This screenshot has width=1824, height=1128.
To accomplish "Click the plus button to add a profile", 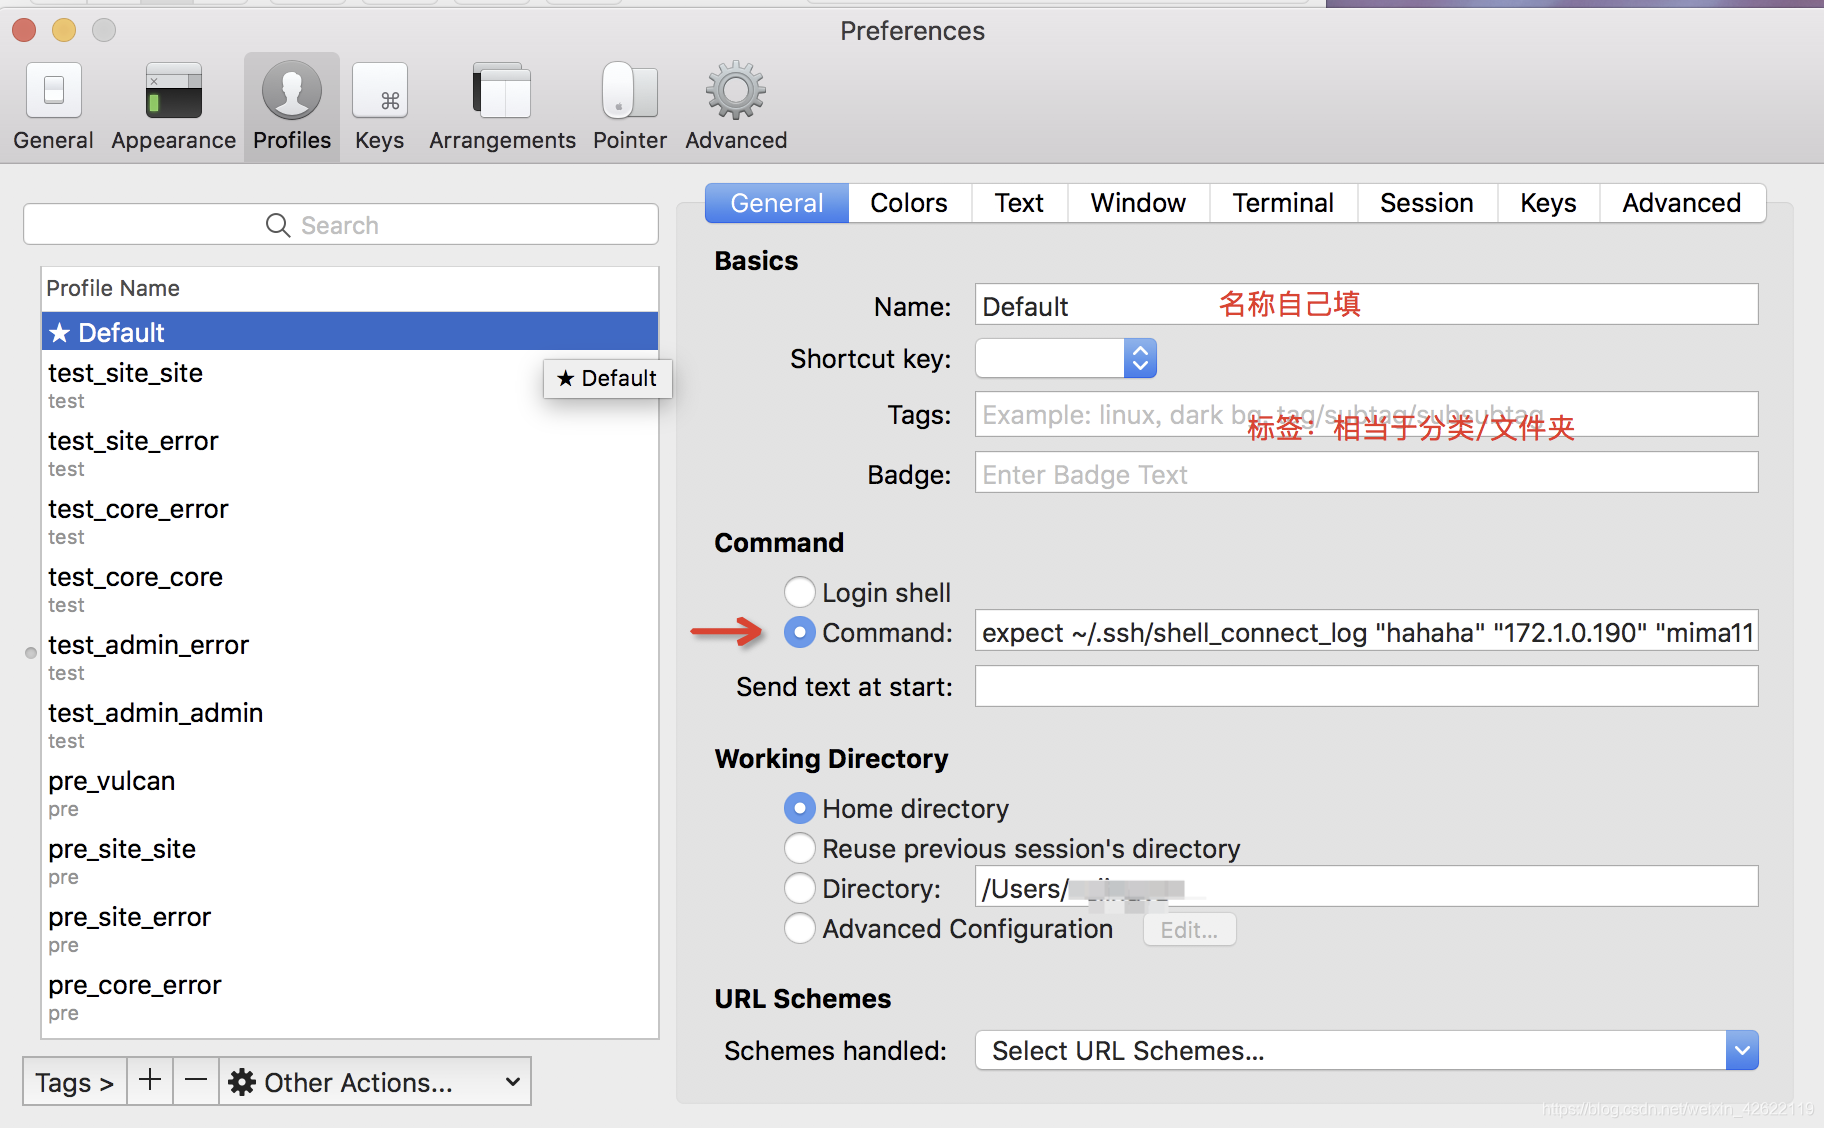I will coord(150,1081).
